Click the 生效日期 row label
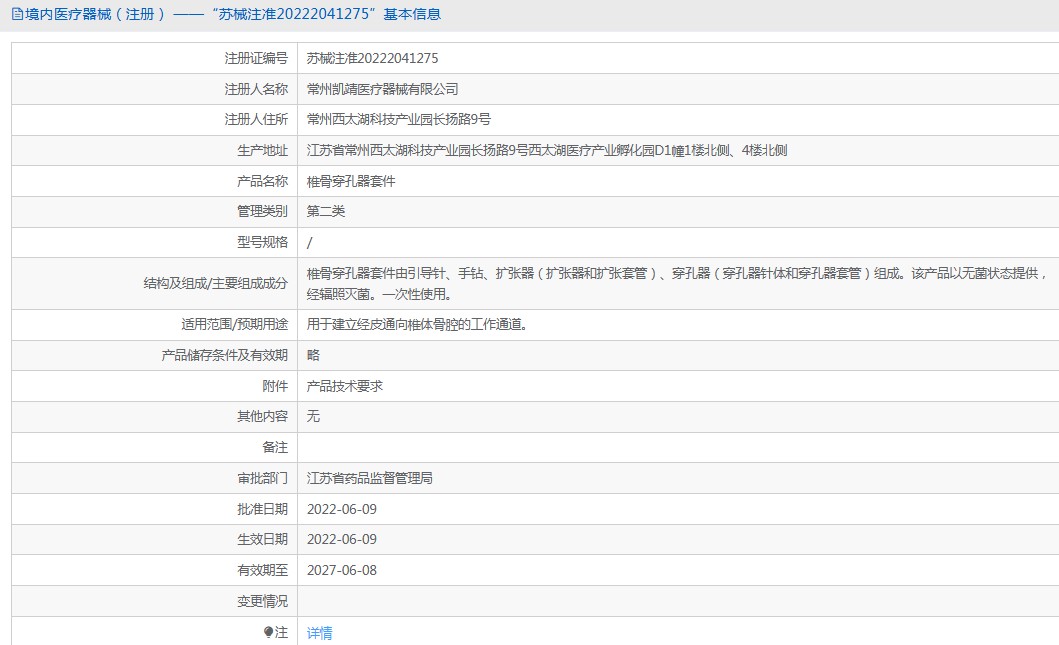Image resolution: width=1059 pixels, height=645 pixels. point(261,540)
